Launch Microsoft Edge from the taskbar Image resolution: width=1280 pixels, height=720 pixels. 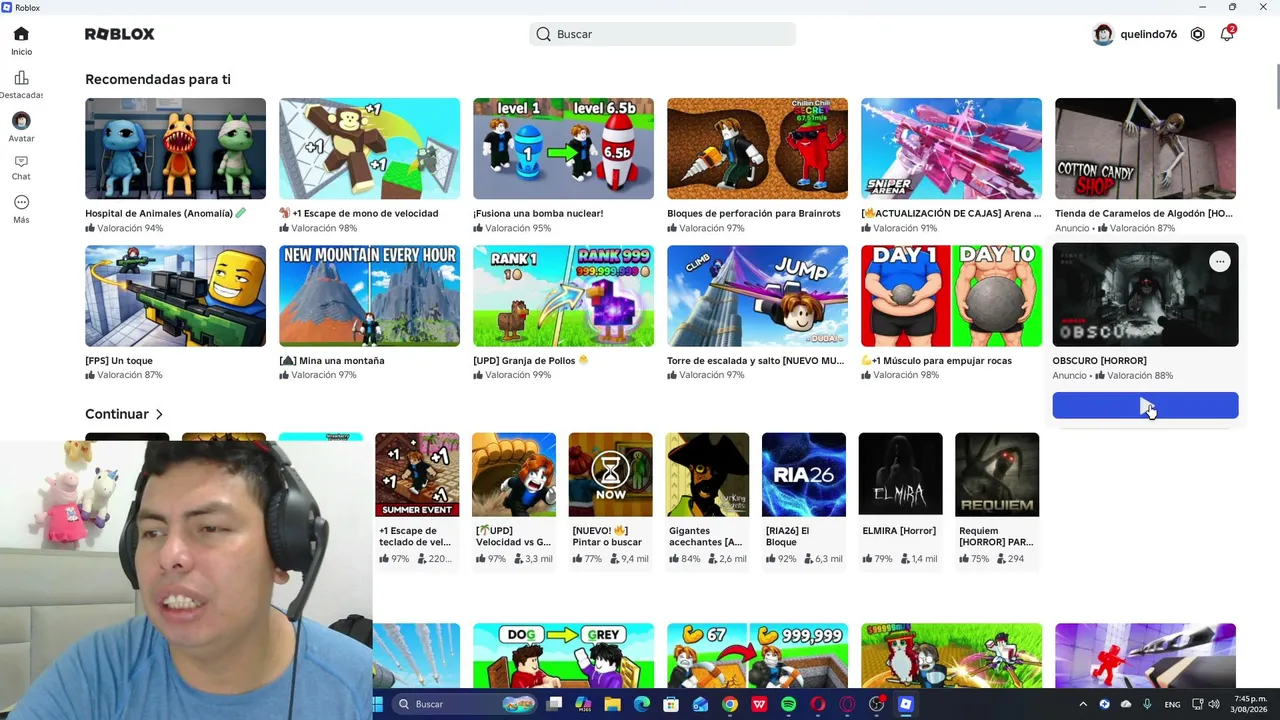click(642, 704)
